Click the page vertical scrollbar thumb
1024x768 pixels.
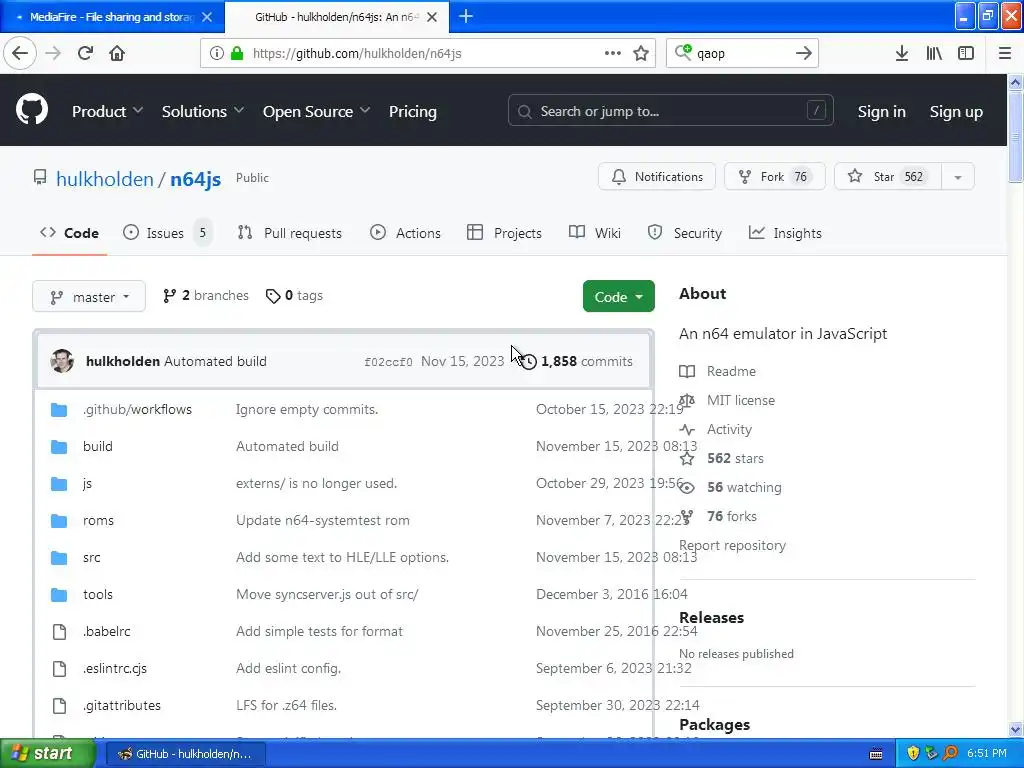(x=1015, y=137)
